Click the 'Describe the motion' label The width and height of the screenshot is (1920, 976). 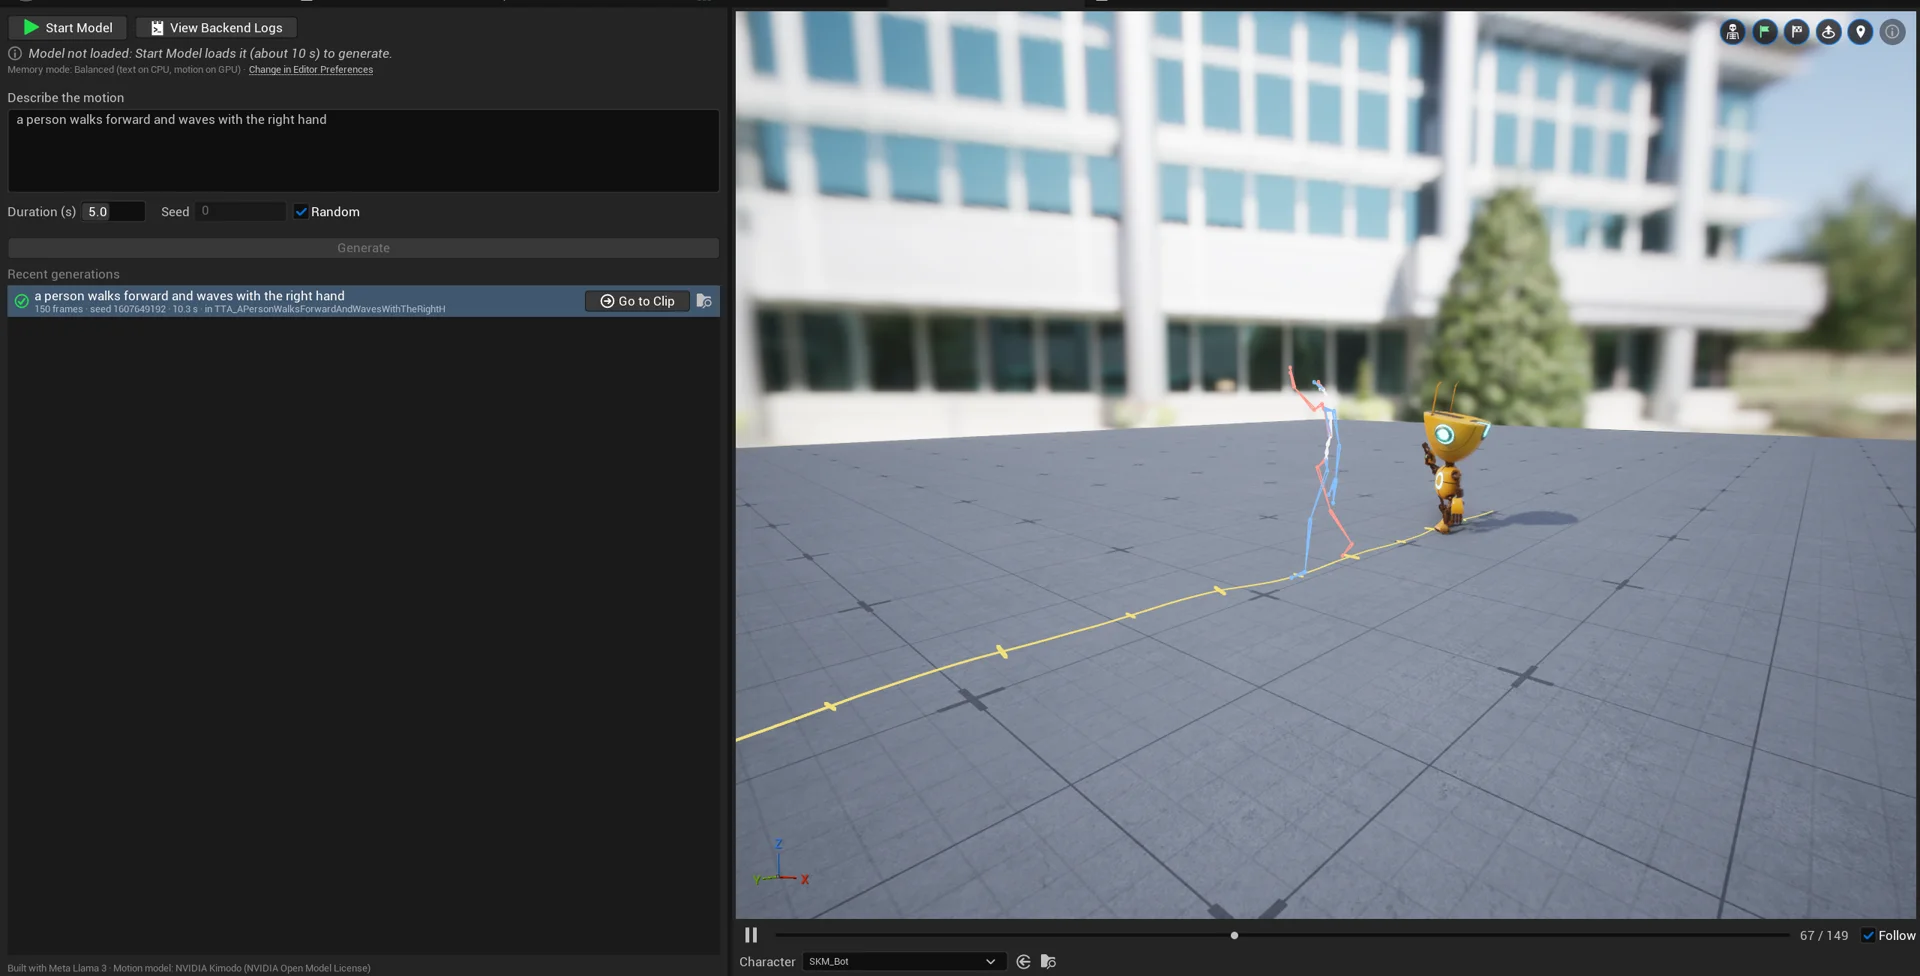(66, 98)
